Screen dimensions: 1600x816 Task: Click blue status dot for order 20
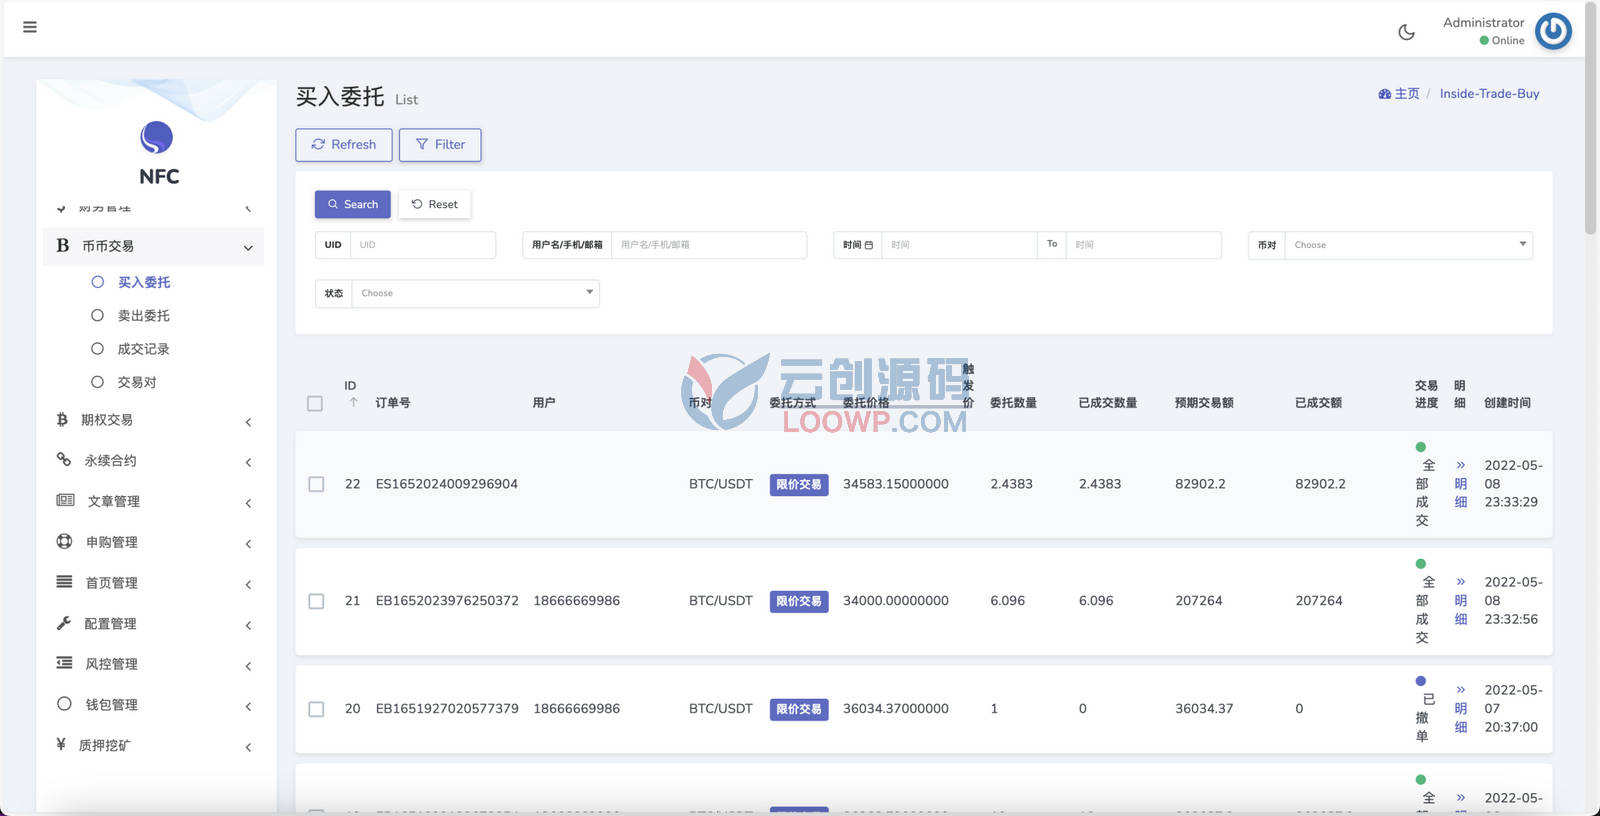(1421, 681)
